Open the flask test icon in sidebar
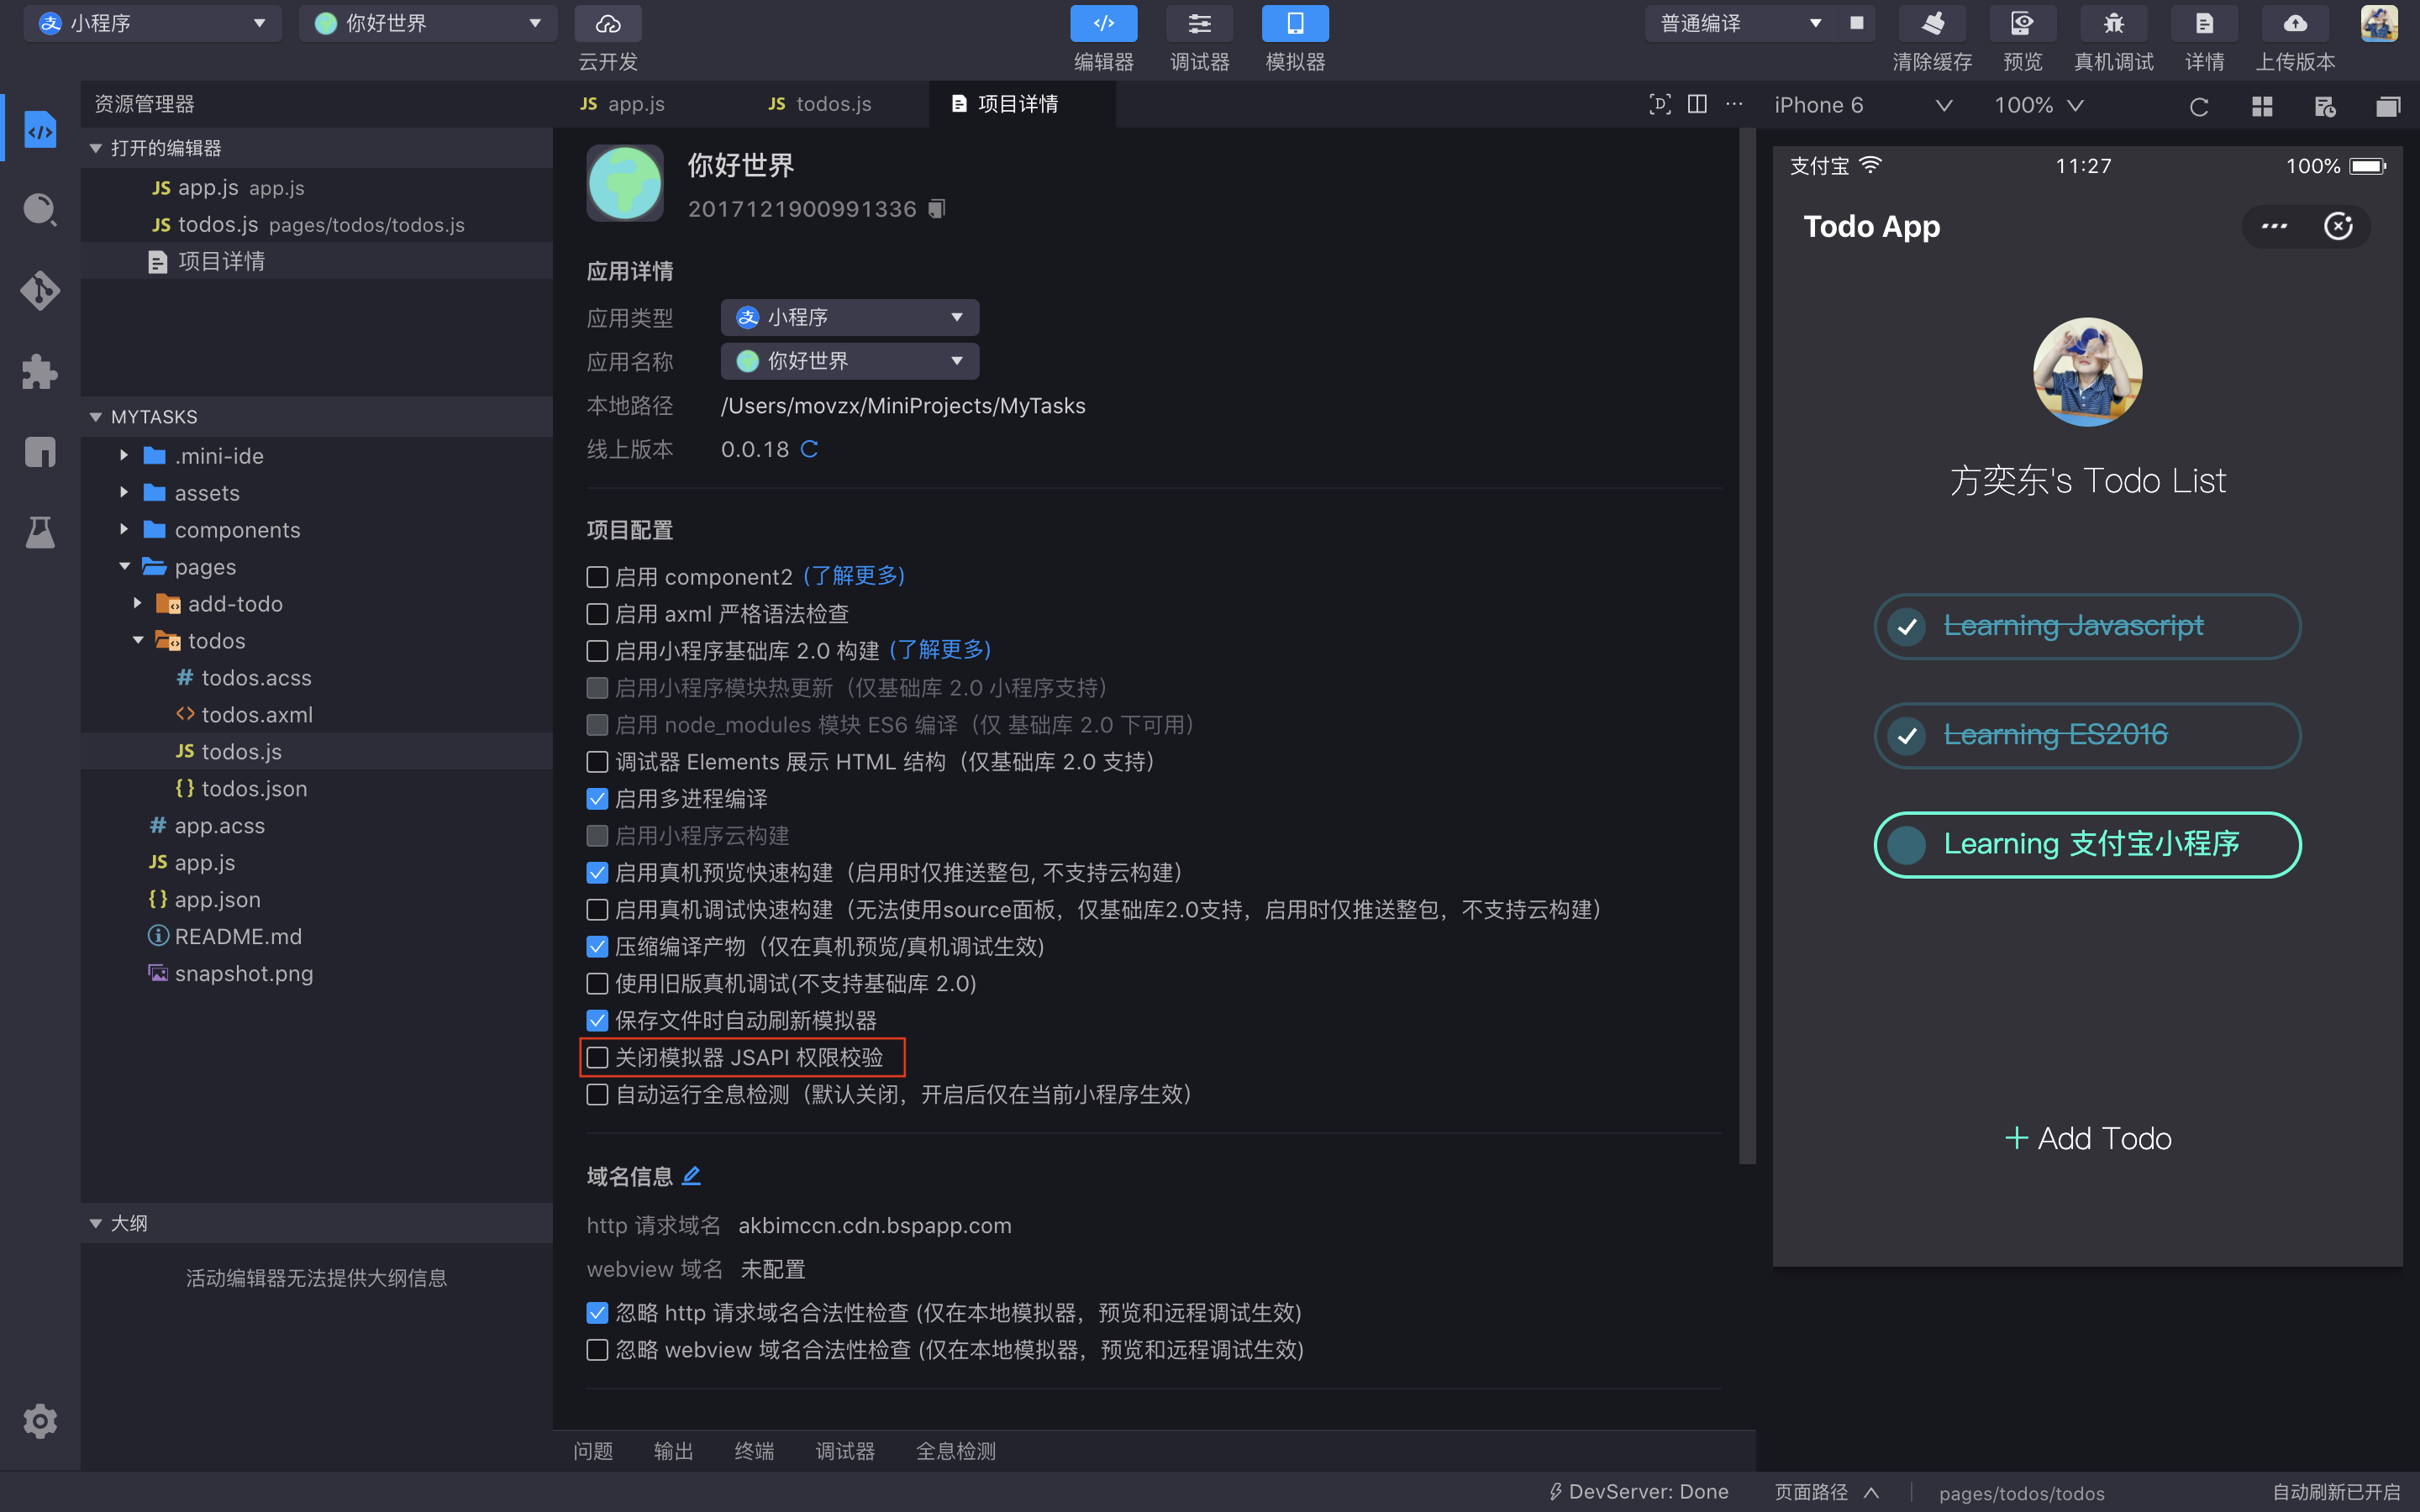The height and width of the screenshot is (1512, 2420). 40,532
